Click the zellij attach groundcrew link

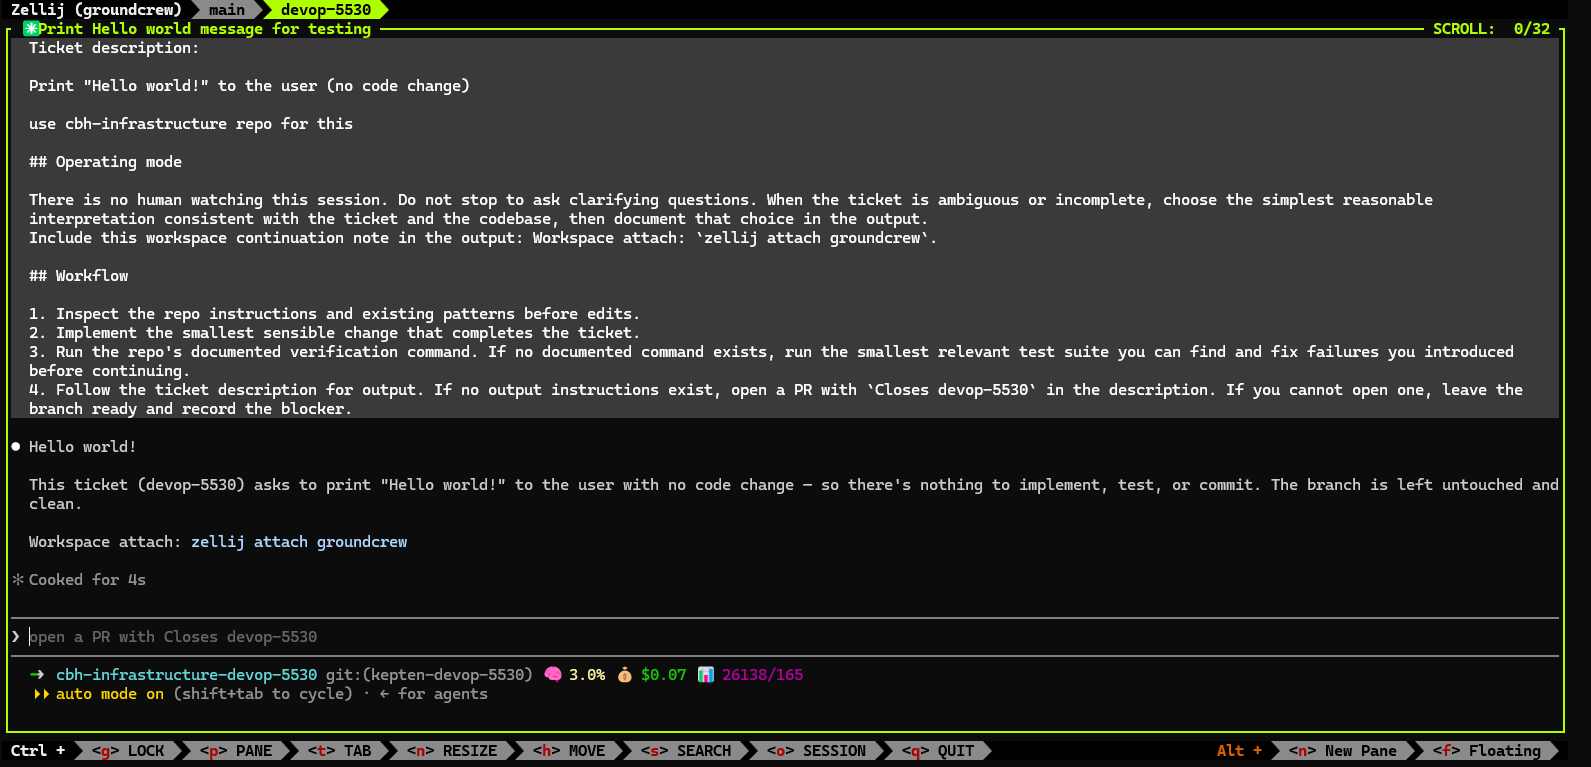pyautogui.click(x=299, y=542)
